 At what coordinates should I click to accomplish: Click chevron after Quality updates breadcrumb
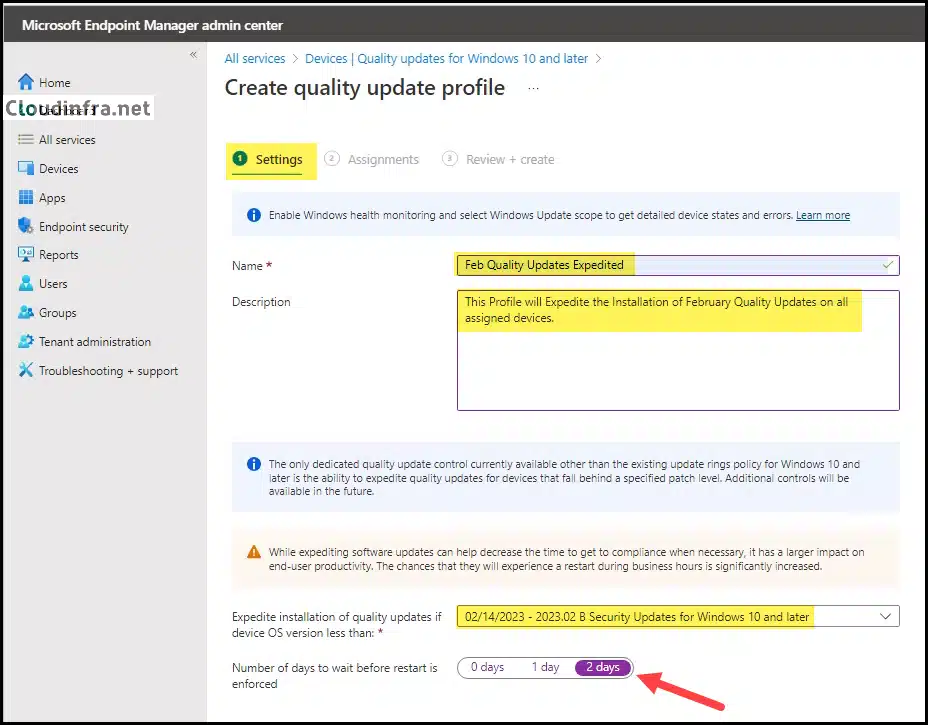pos(598,59)
